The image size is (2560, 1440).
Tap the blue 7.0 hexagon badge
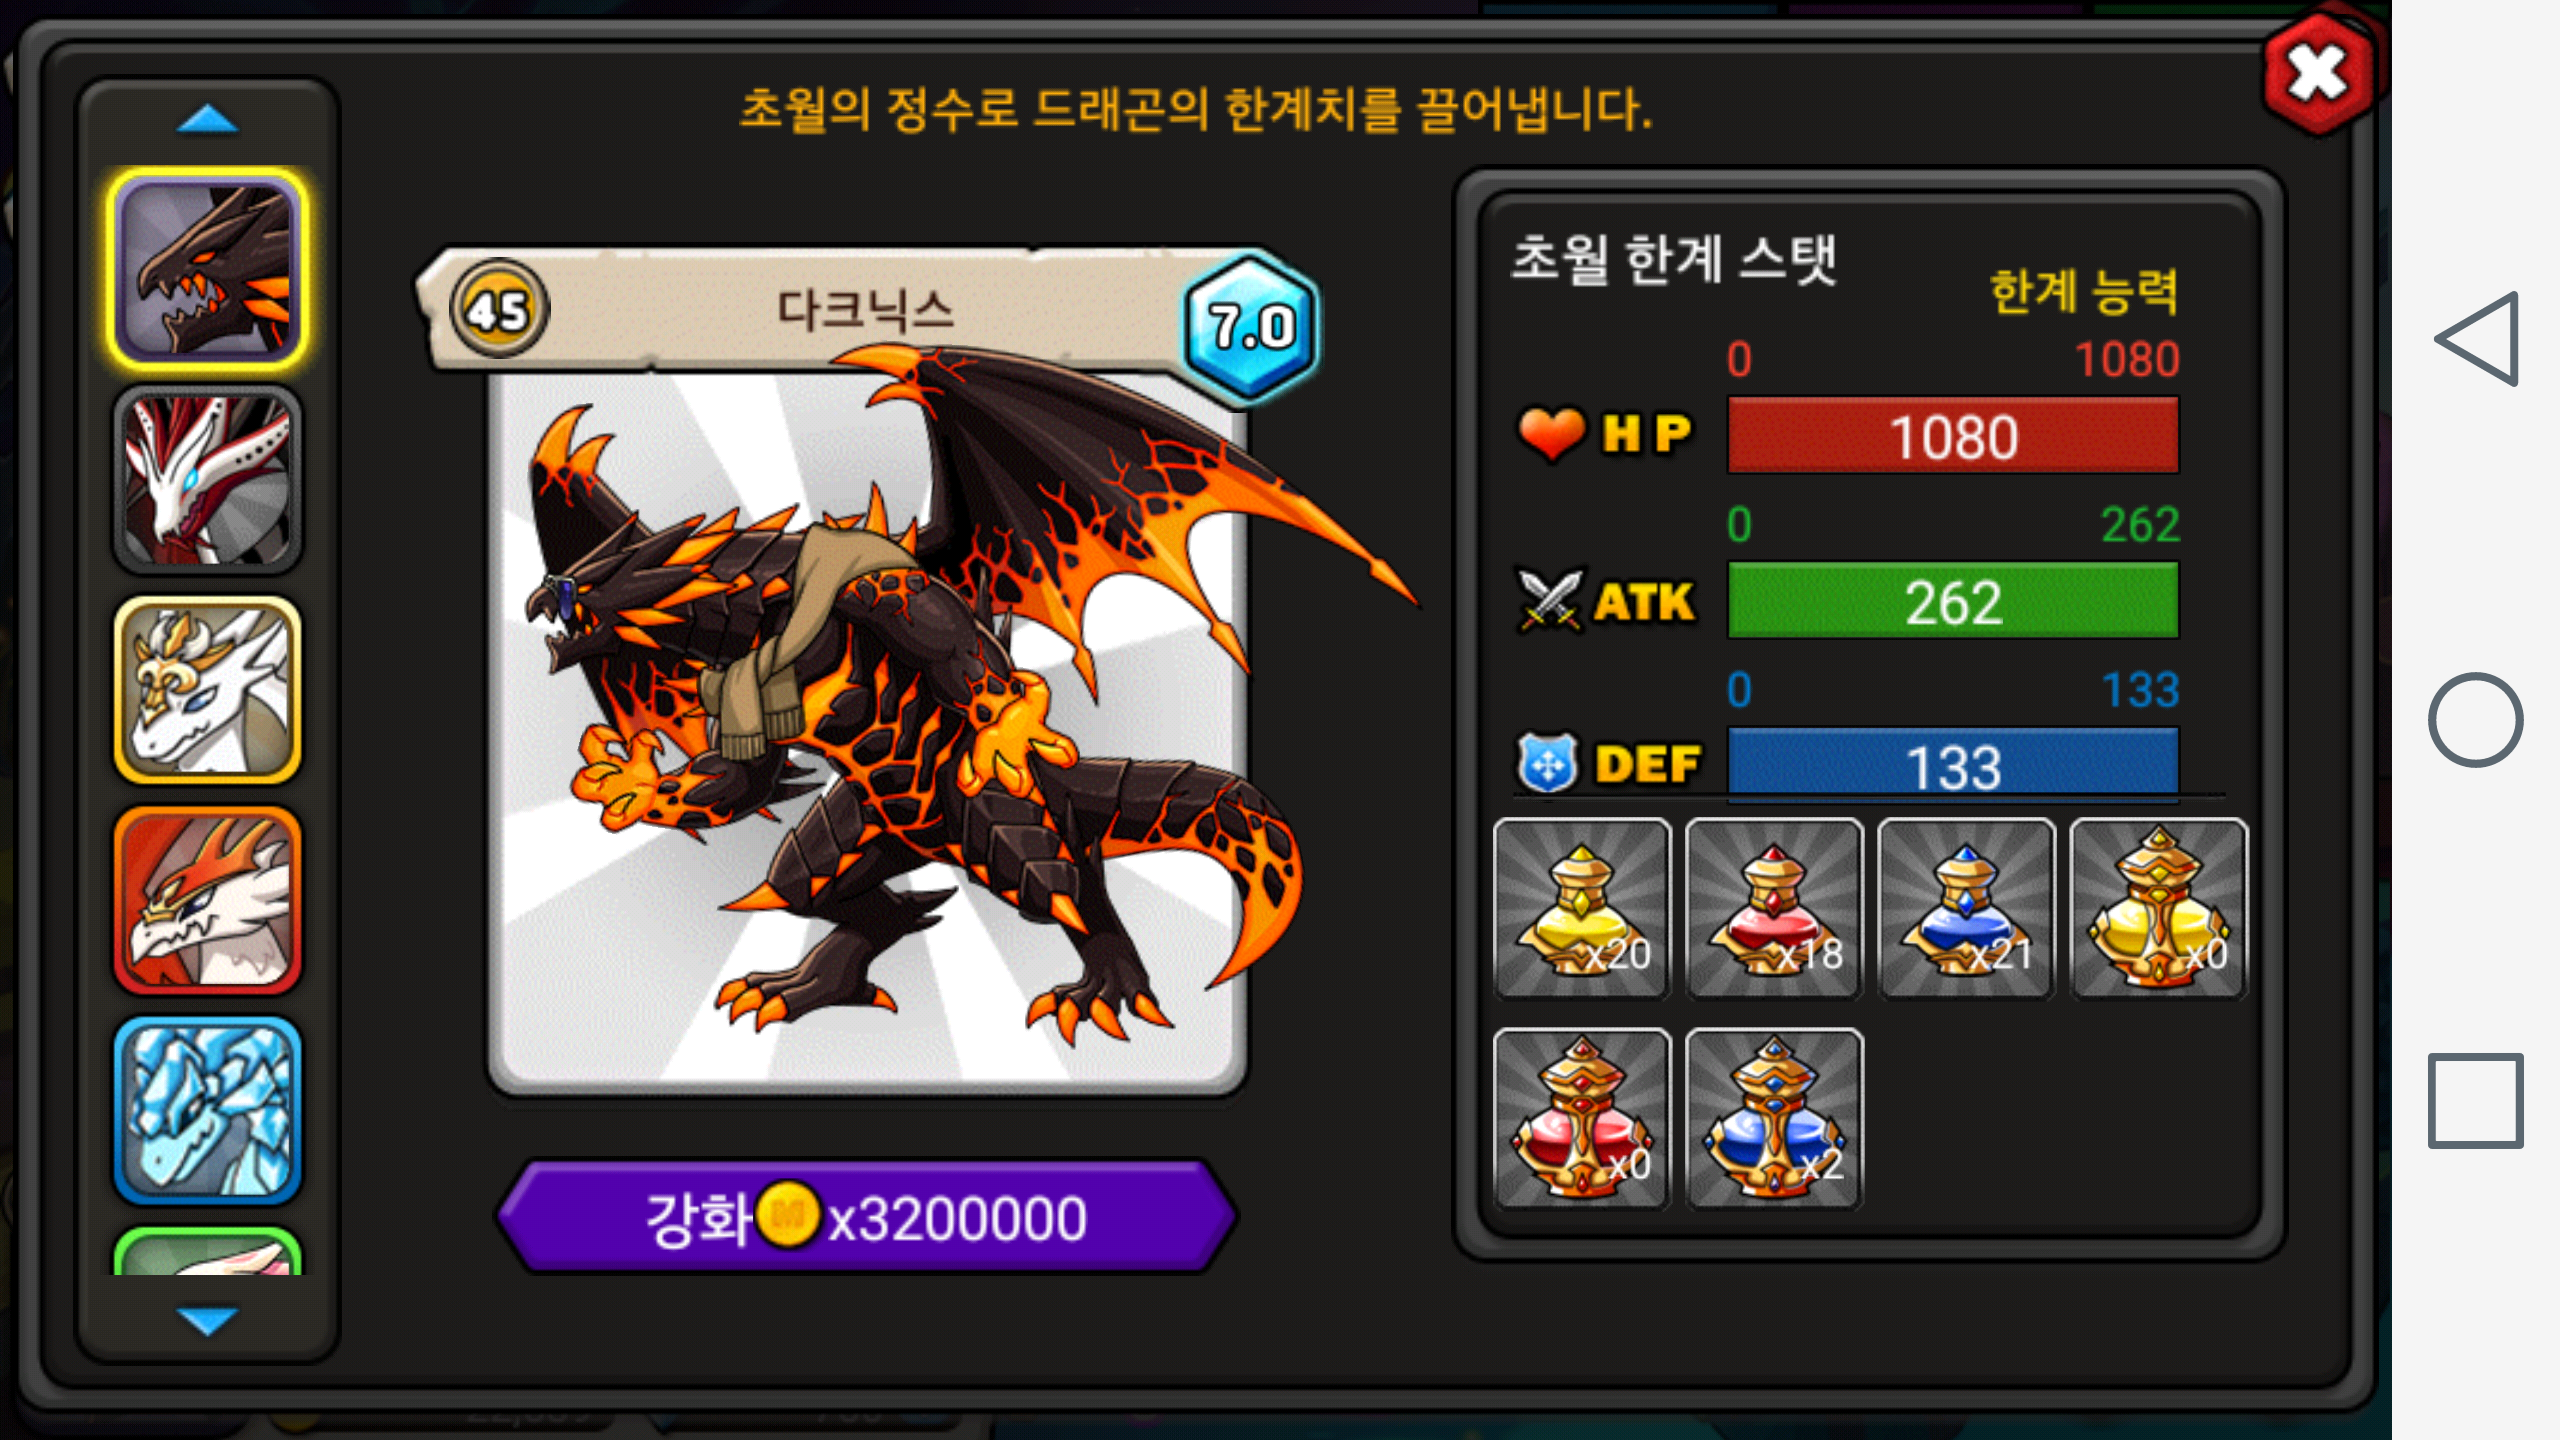[1251, 327]
